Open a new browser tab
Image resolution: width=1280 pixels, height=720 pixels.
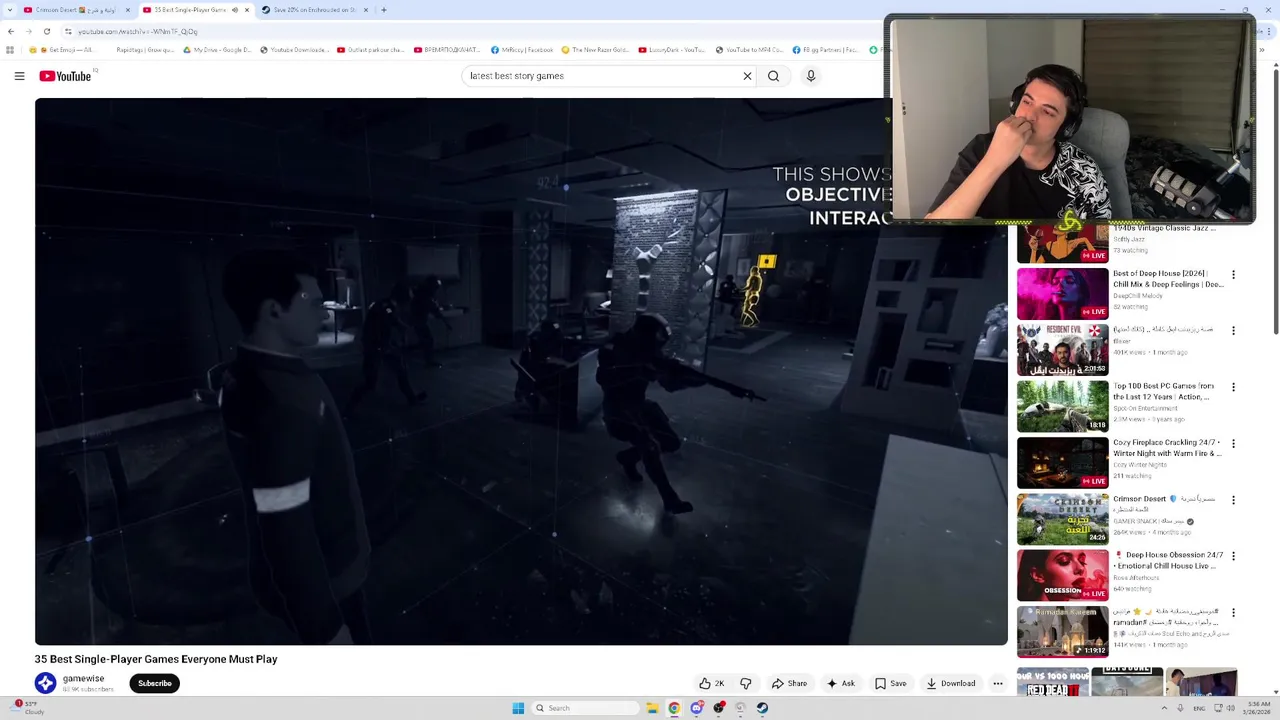point(384,10)
